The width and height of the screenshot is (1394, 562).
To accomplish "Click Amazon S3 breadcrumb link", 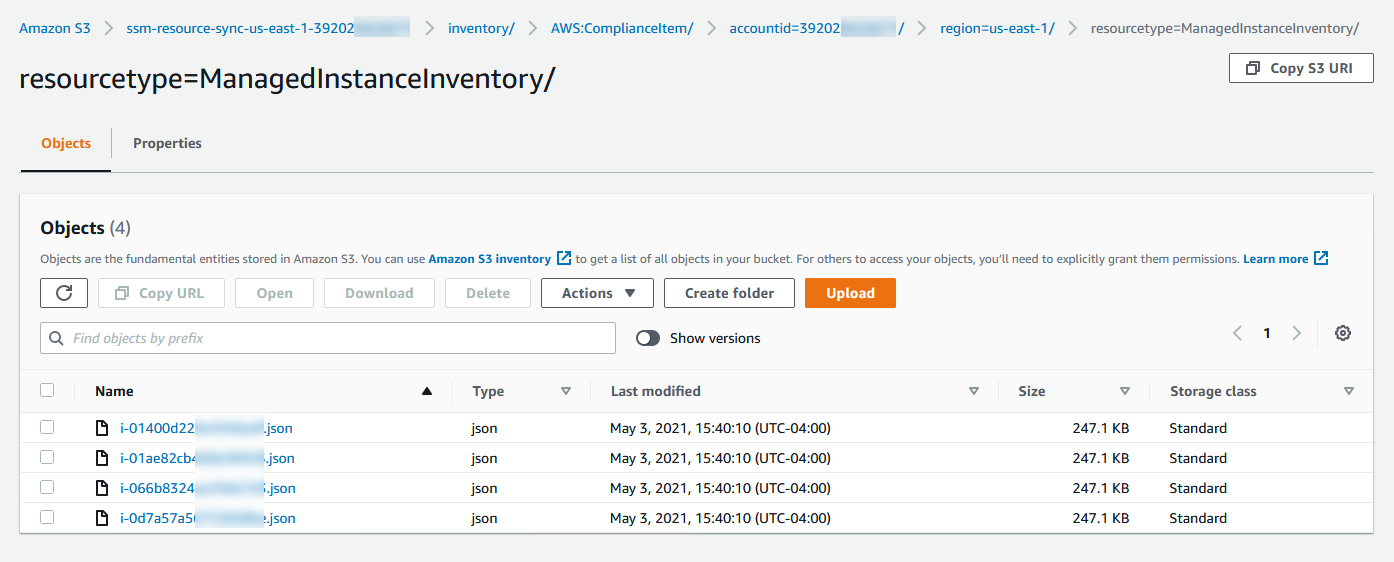I will [55, 28].
